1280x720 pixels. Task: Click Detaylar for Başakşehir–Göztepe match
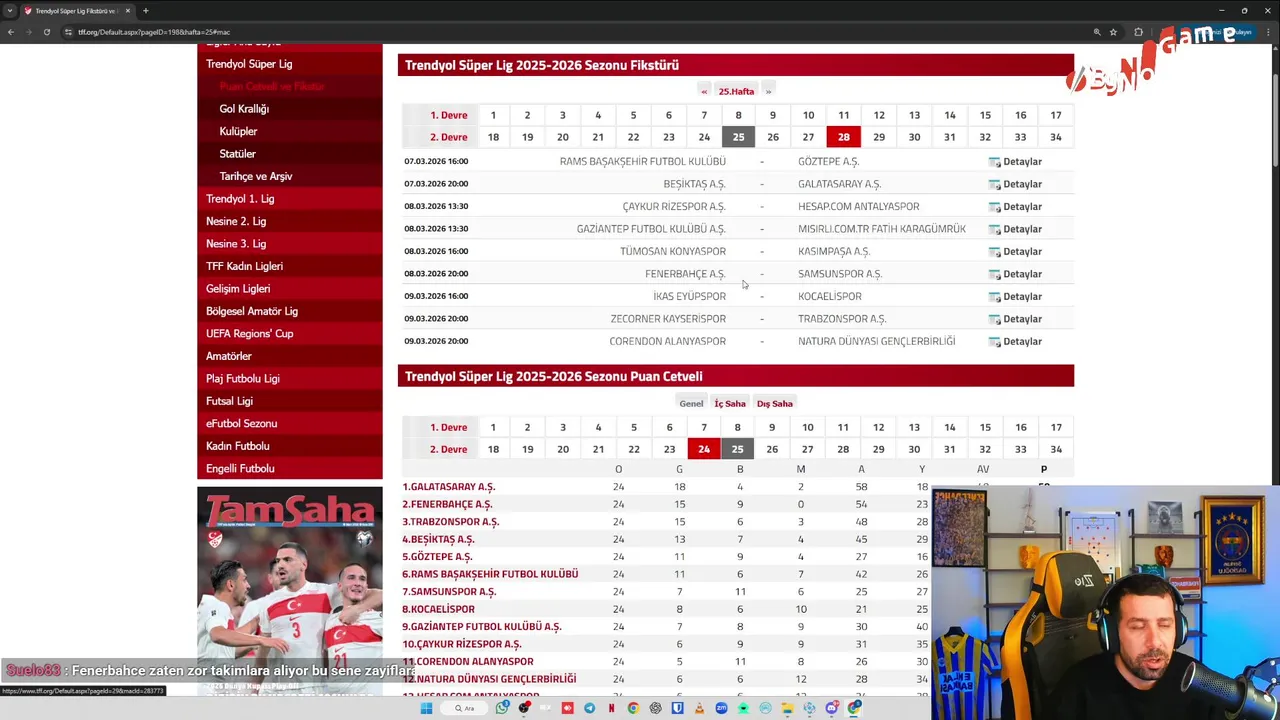coord(1022,162)
